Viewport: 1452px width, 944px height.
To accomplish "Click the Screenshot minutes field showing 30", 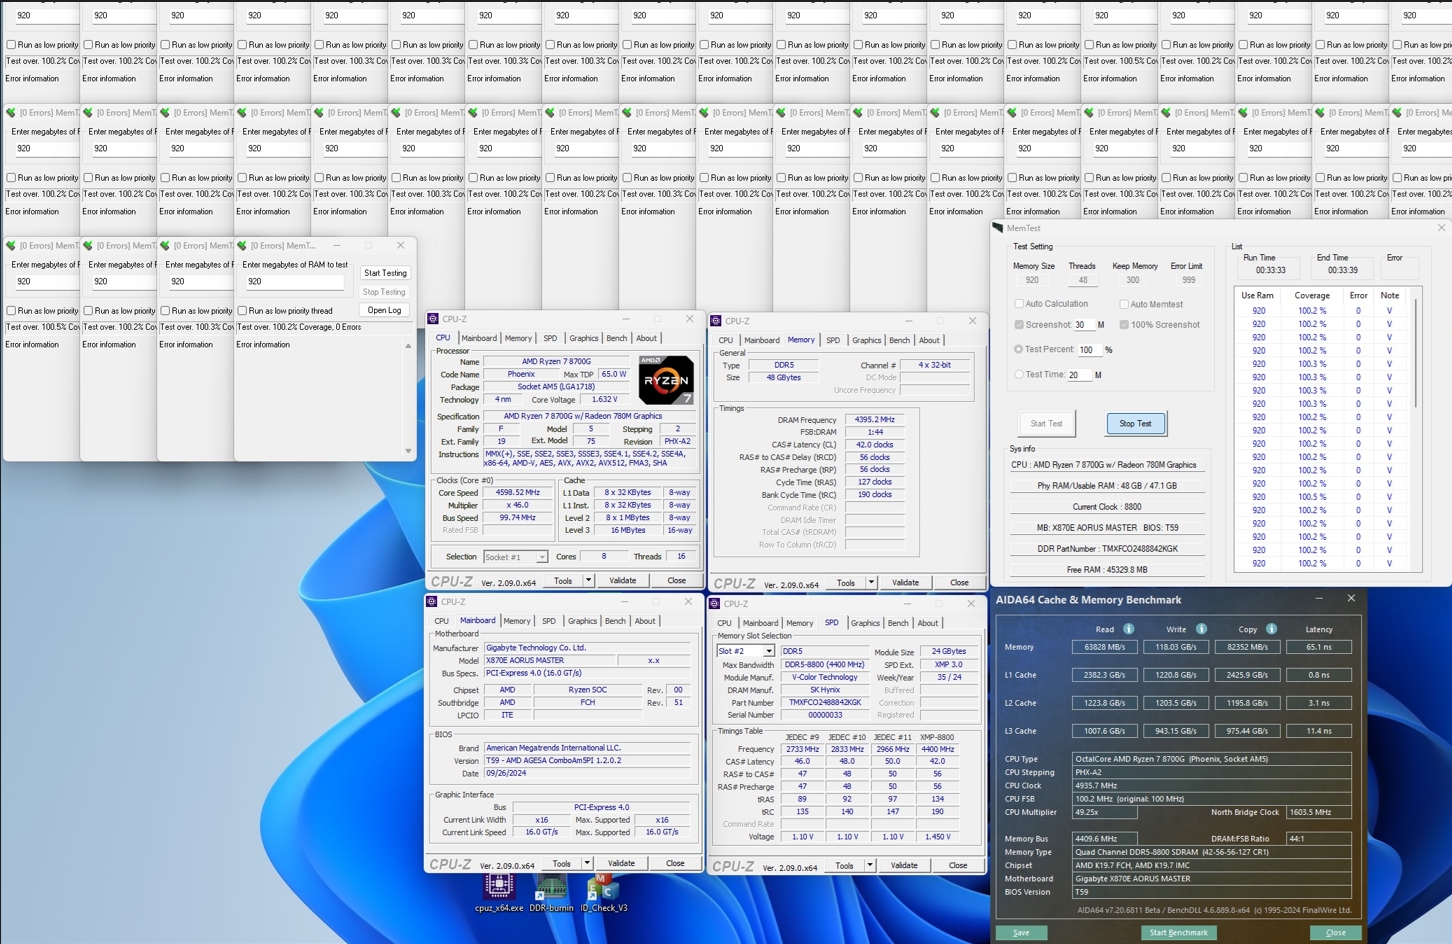I will (x=1084, y=325).
